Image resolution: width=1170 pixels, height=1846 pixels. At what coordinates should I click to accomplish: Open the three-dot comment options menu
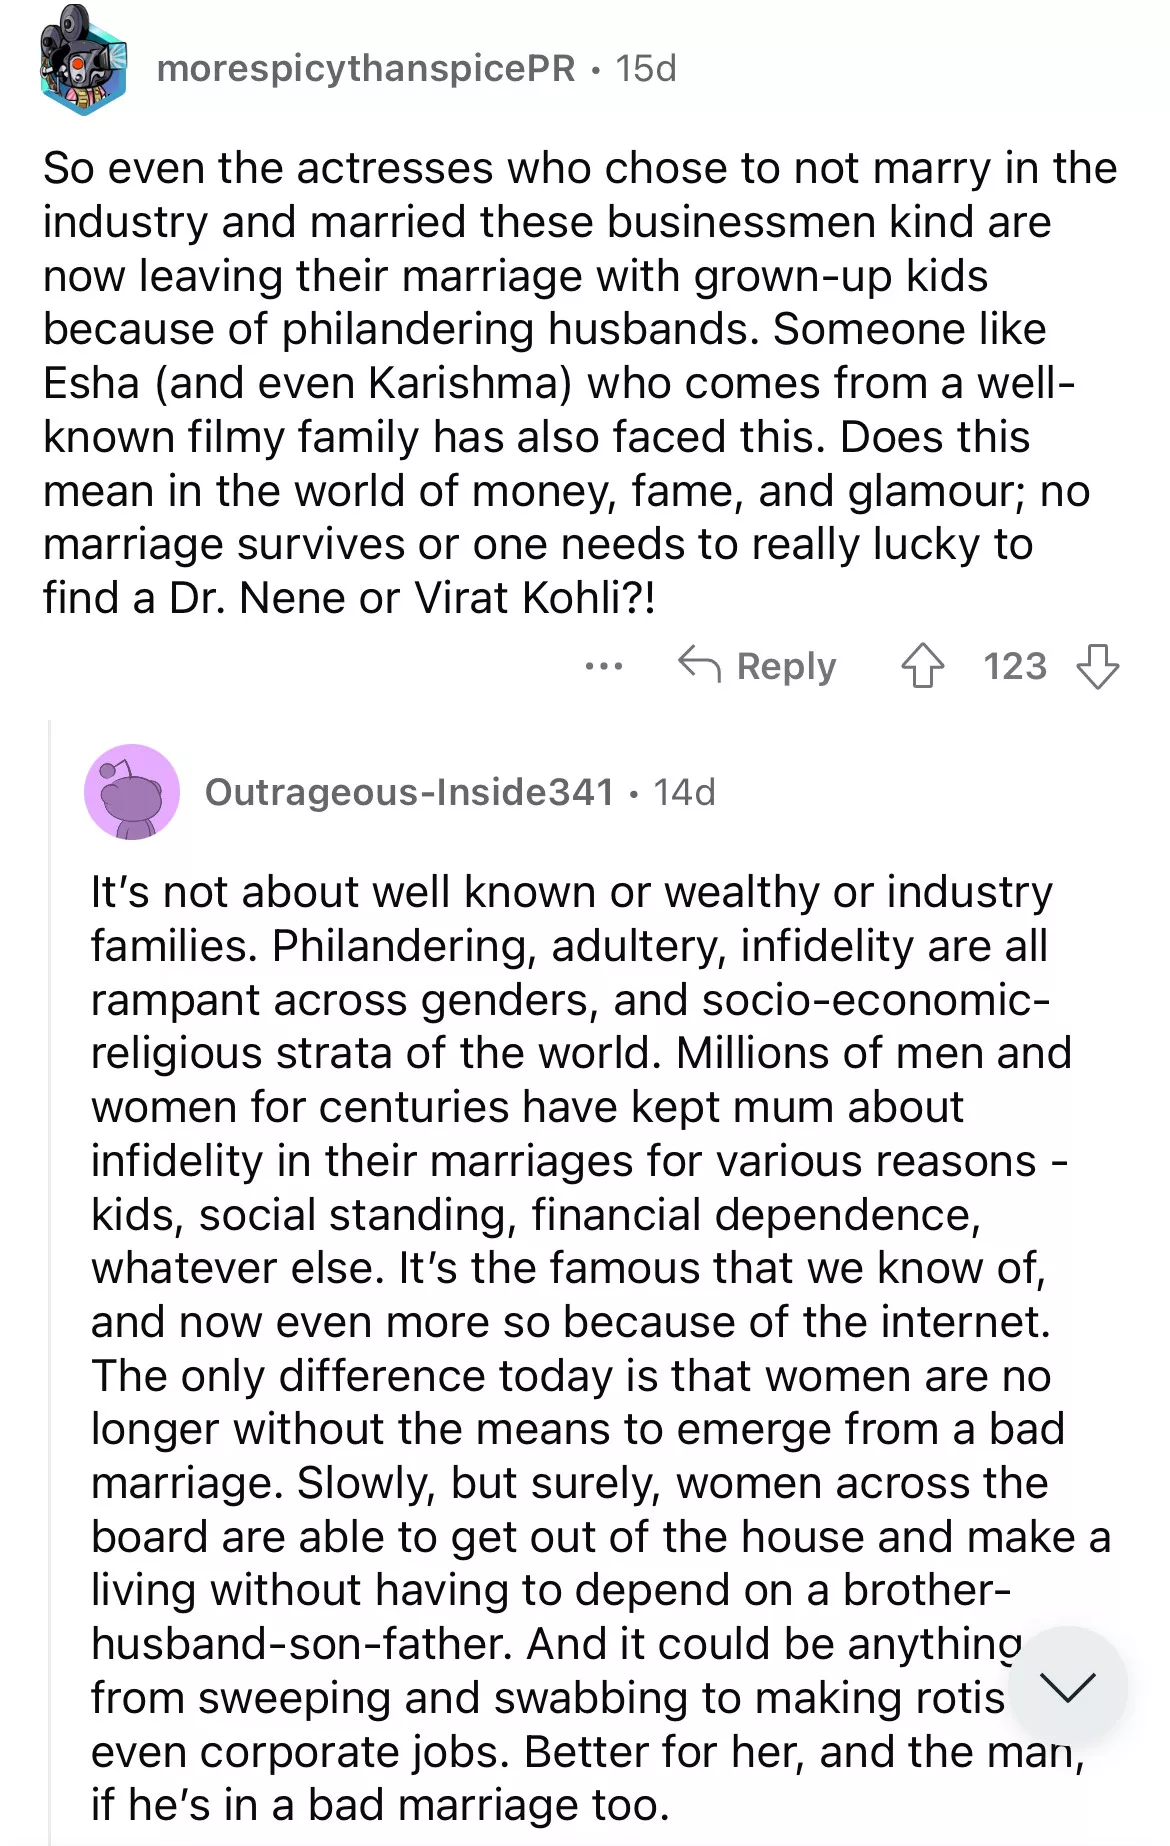(x=604, y=666)
